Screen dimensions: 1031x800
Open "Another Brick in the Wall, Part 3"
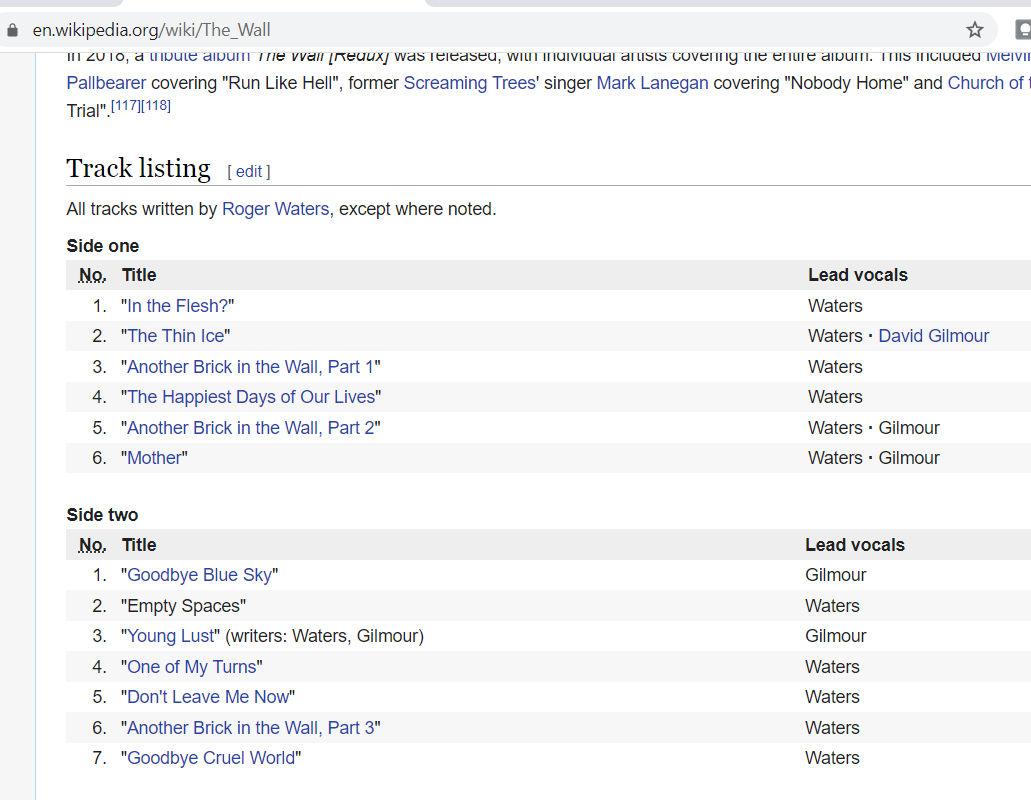point(251,728)
